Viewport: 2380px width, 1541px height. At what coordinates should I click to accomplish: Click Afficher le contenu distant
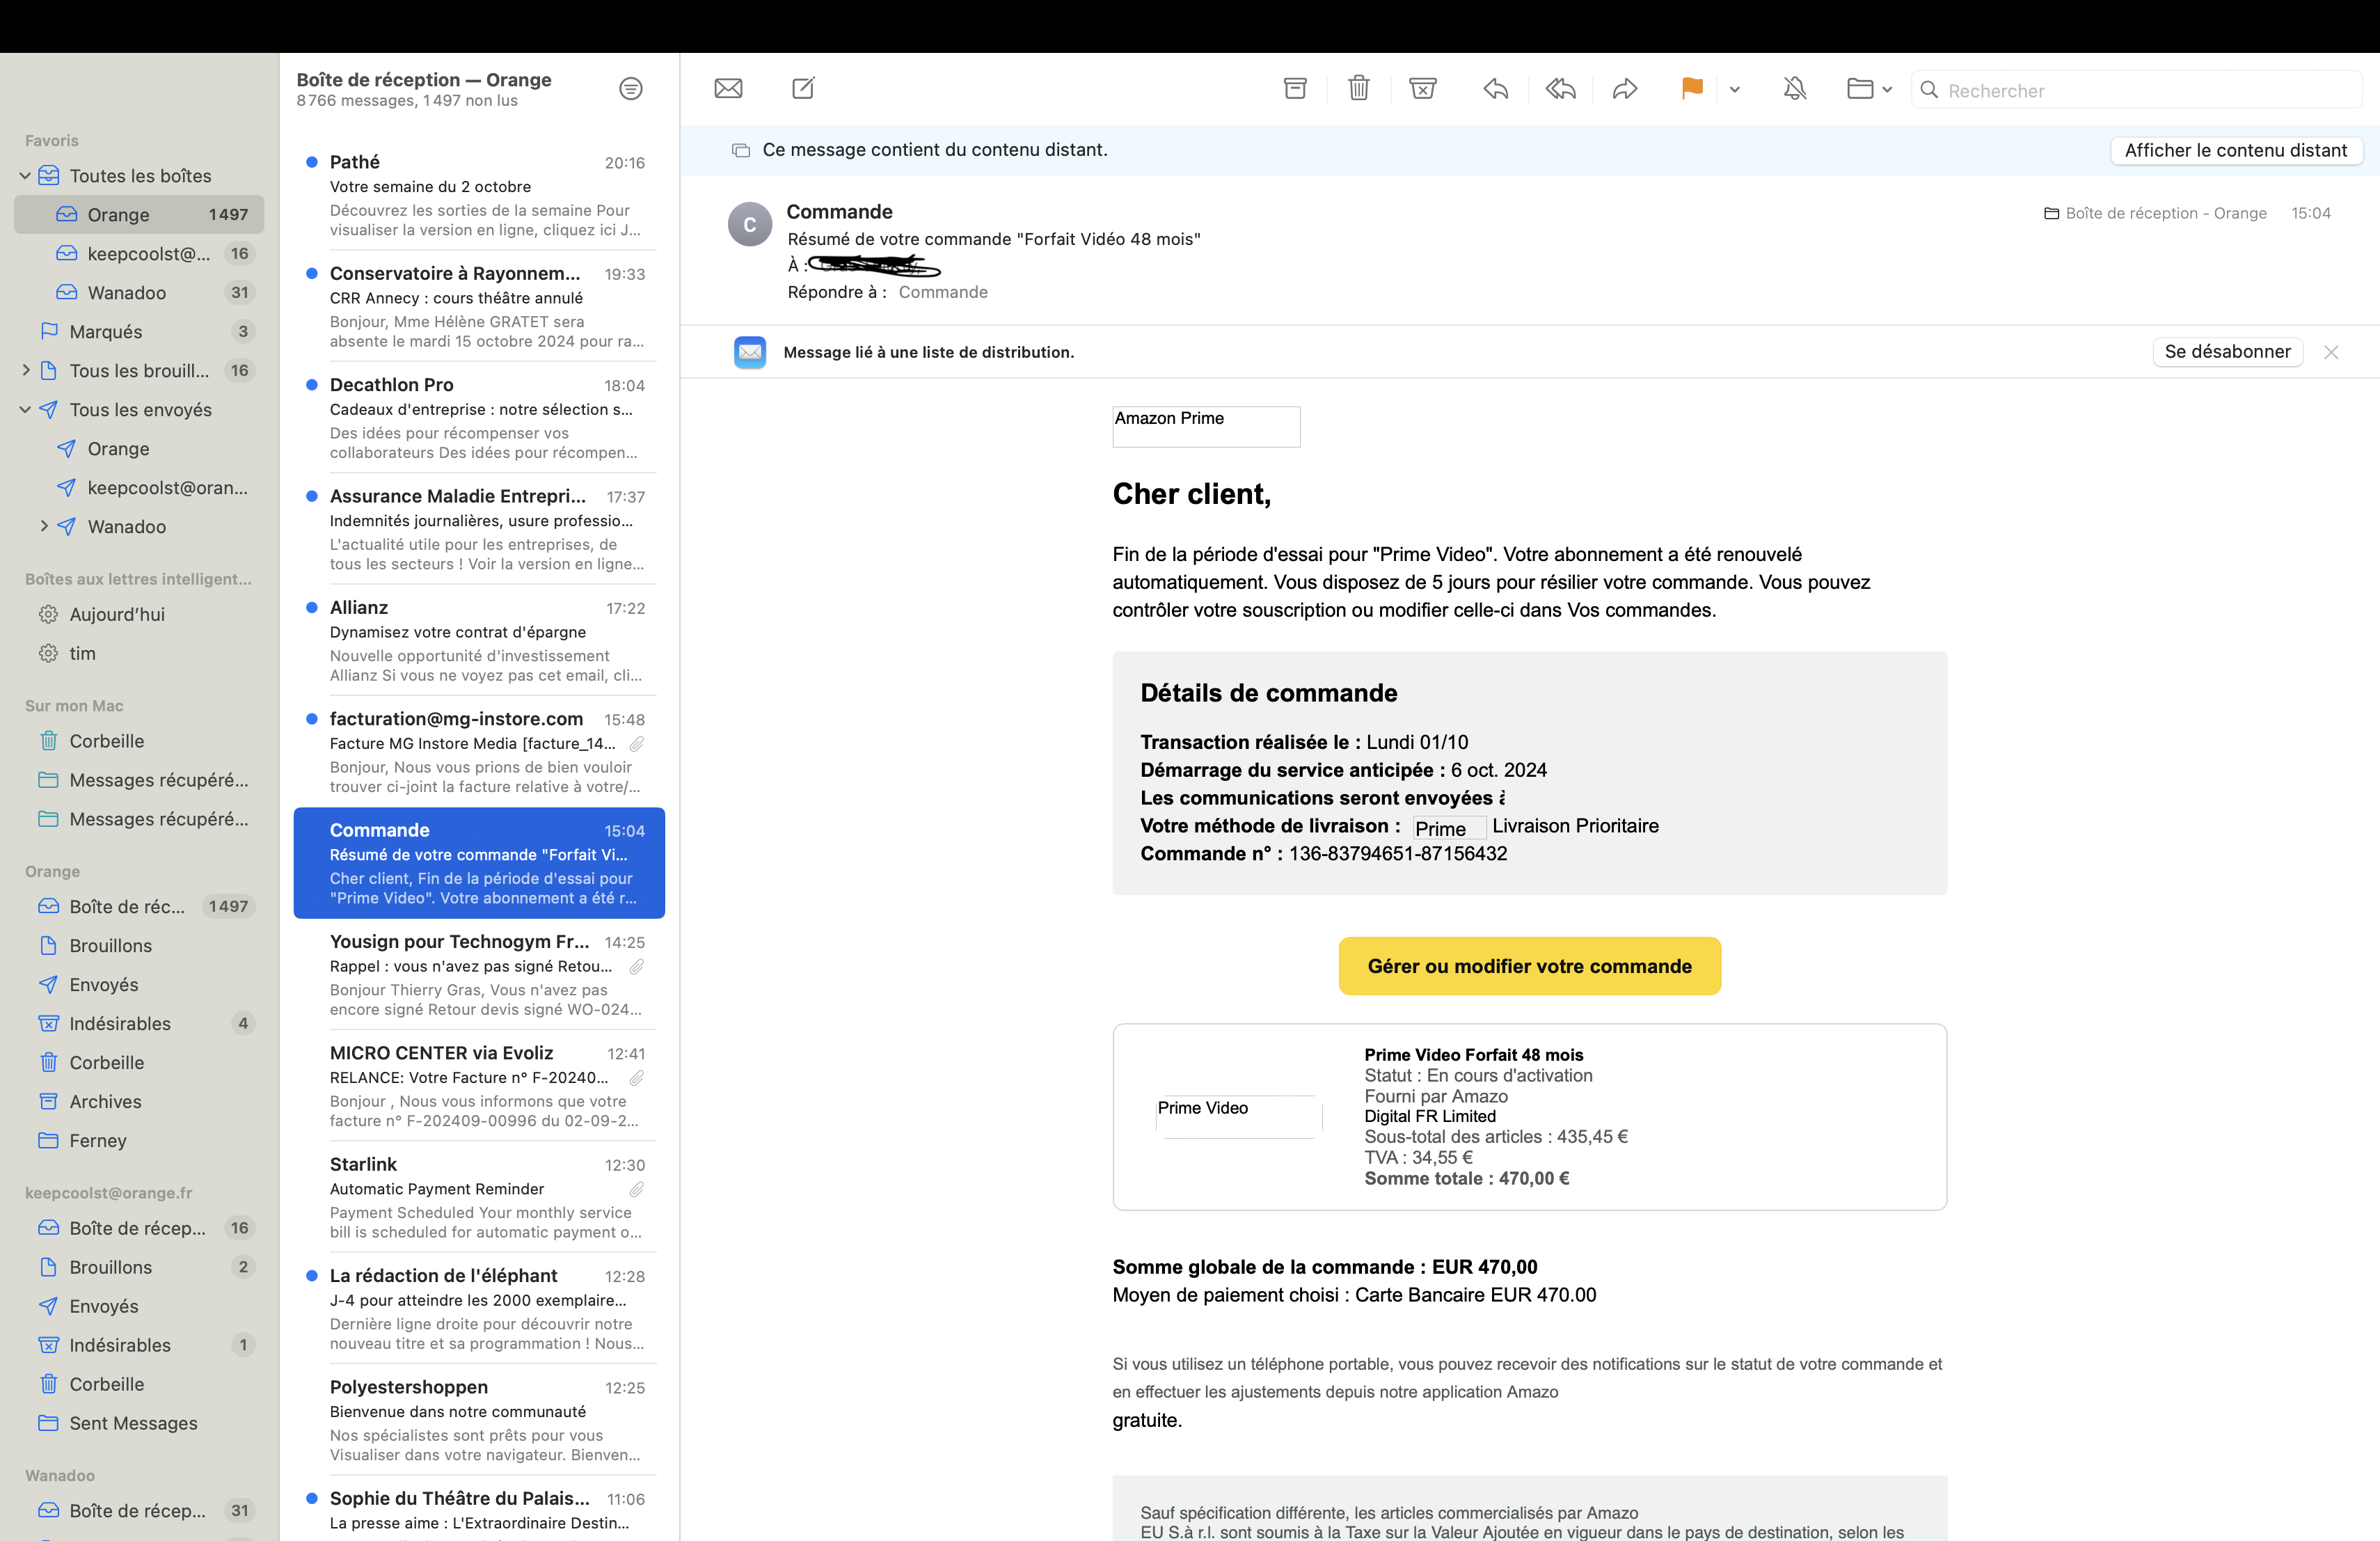[2236, 150]
